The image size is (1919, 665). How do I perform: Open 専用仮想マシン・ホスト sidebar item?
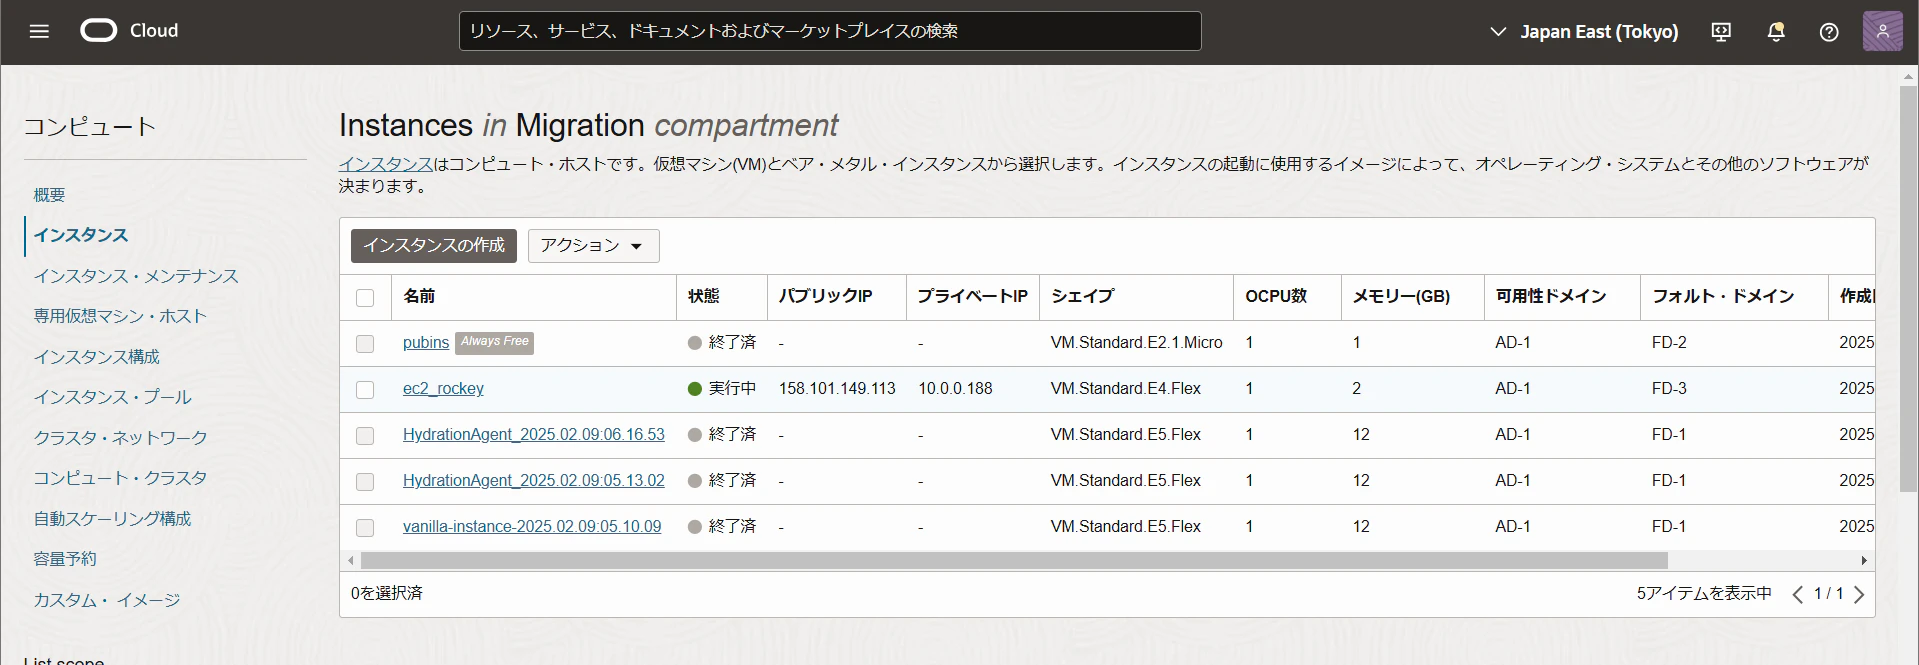tap(120, 316)
